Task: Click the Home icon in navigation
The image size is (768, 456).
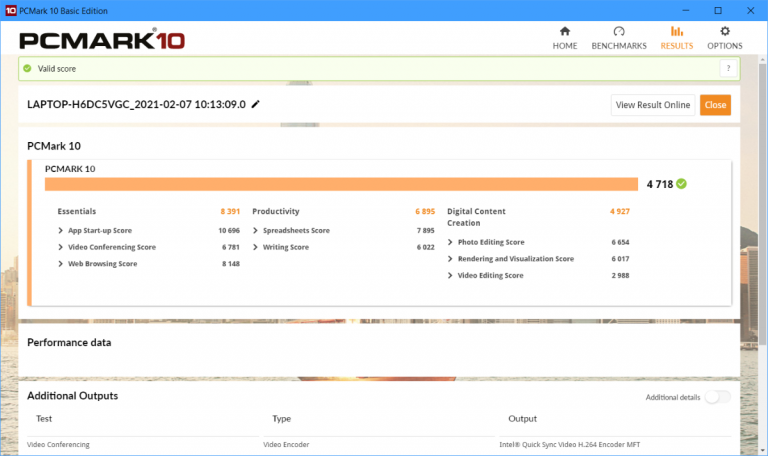Action: click(565, 32)
